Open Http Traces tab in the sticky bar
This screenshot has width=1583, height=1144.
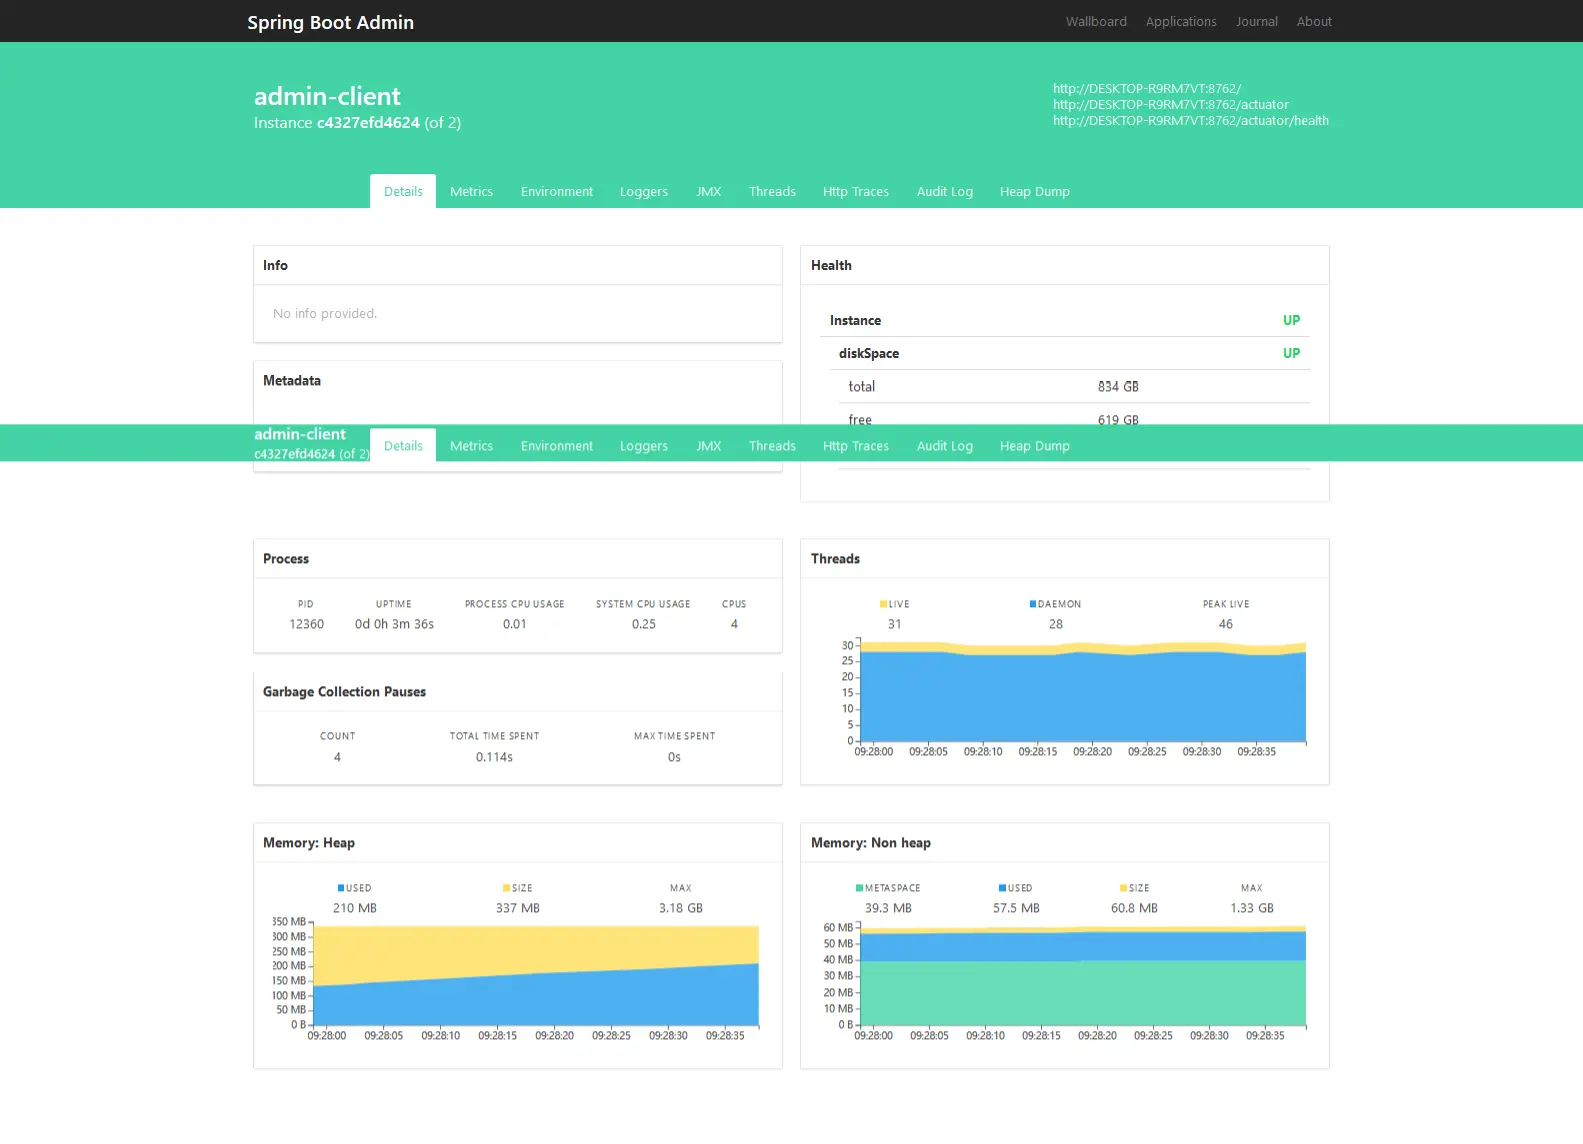(x=856, y=445)
